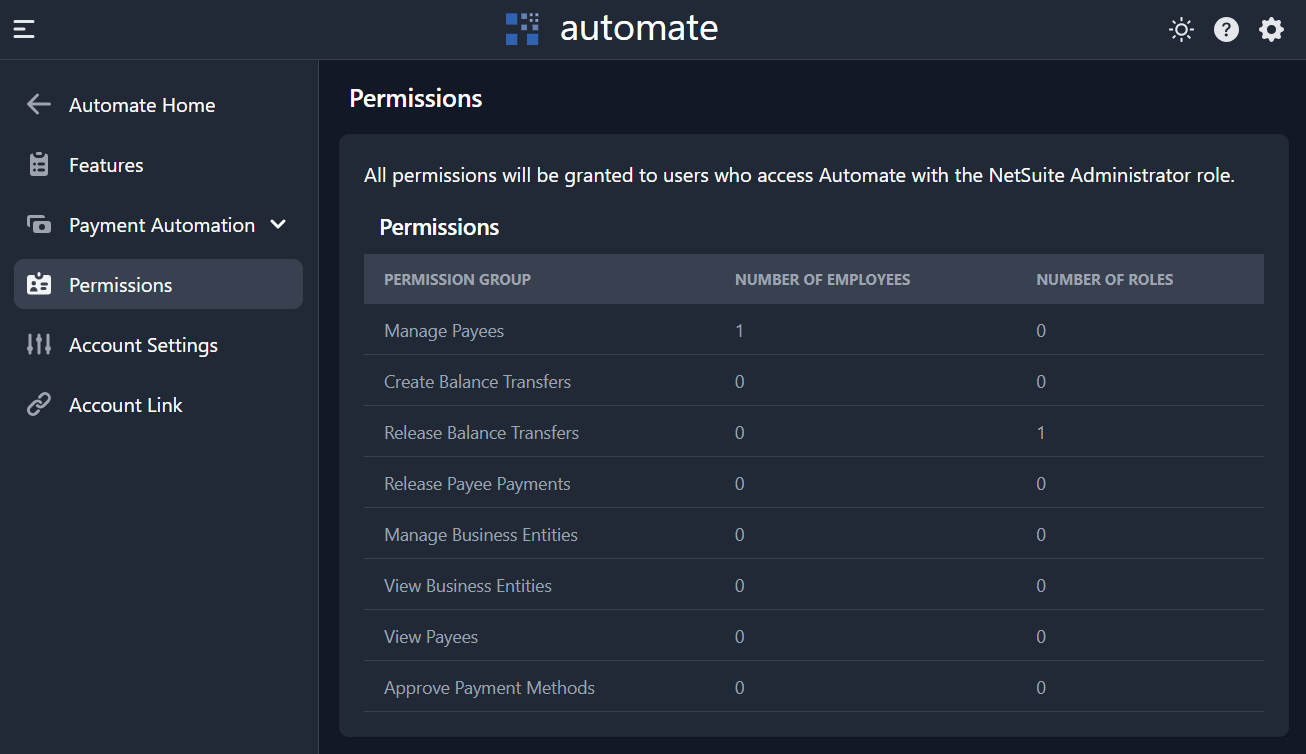
Task: Toggle light/dark theme with the sun icon
Action: 1181,30
